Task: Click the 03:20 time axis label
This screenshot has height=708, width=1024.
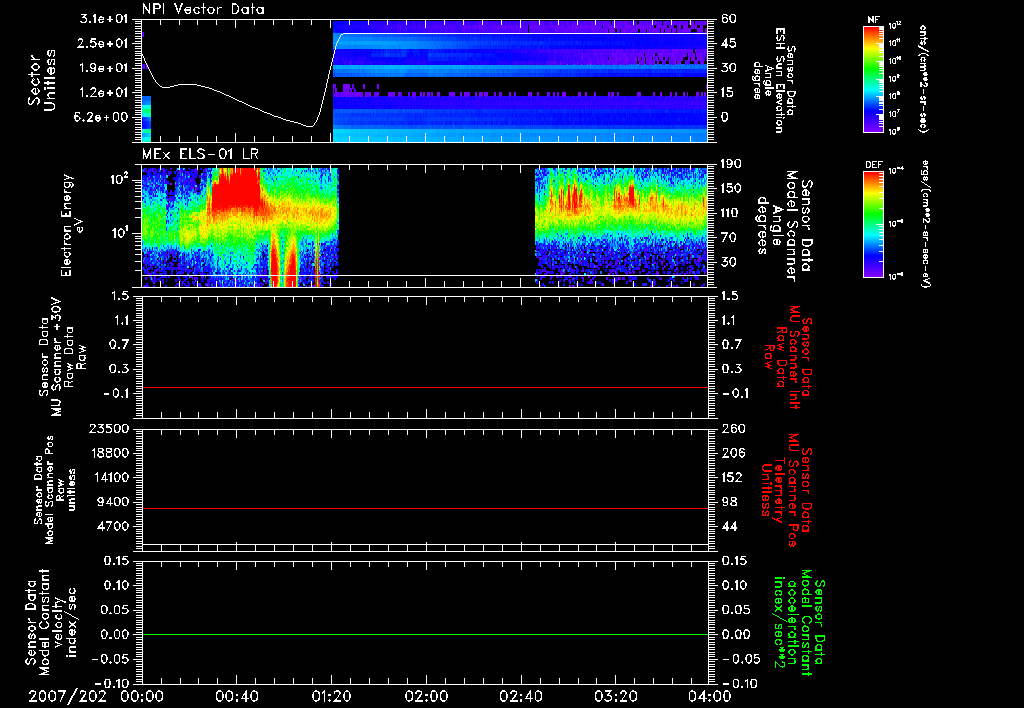Action: click(615, 695)
